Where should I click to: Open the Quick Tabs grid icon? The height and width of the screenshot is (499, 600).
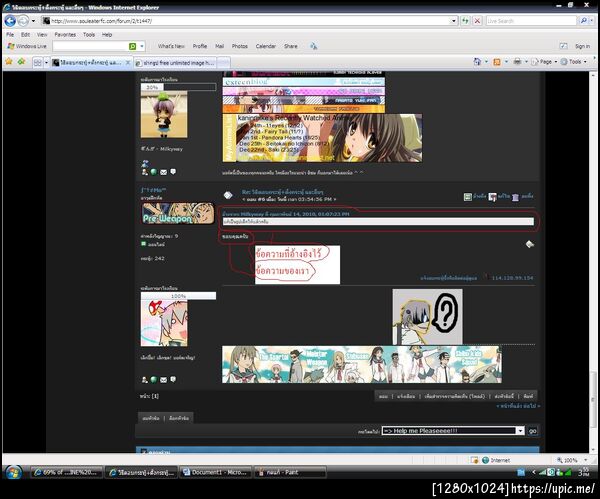click(x=38, y=62)
